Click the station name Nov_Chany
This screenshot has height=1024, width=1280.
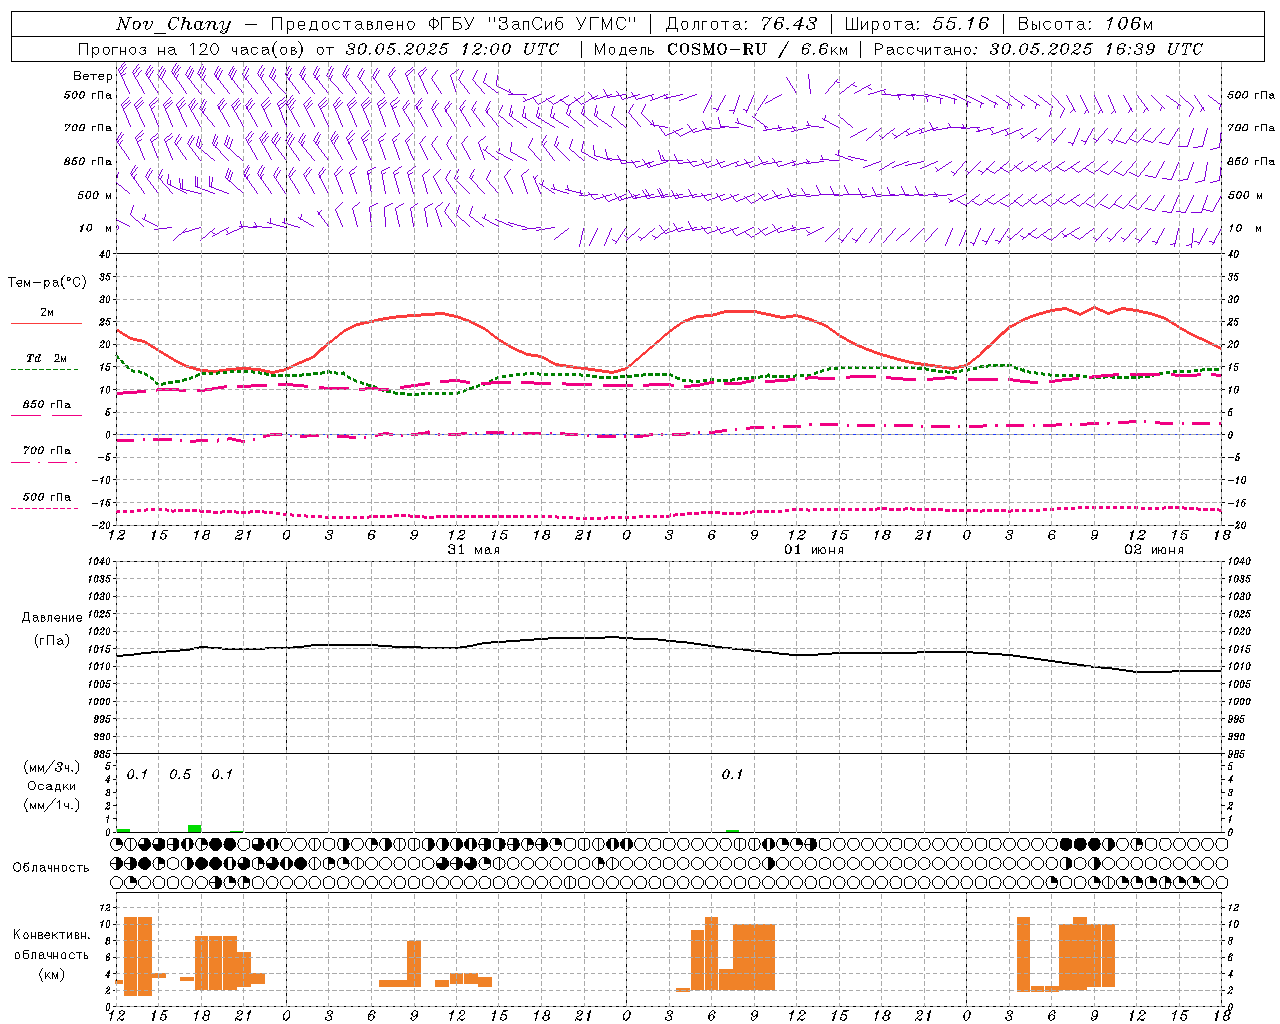173,24
